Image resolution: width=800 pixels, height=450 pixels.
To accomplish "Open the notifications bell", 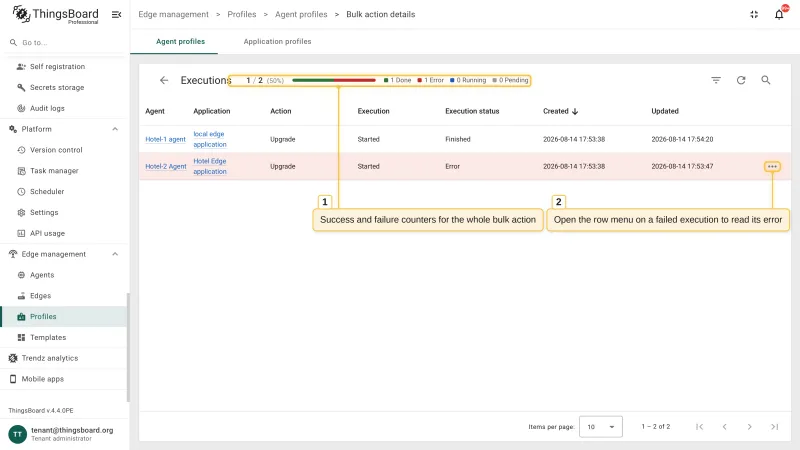I will 779,14.
